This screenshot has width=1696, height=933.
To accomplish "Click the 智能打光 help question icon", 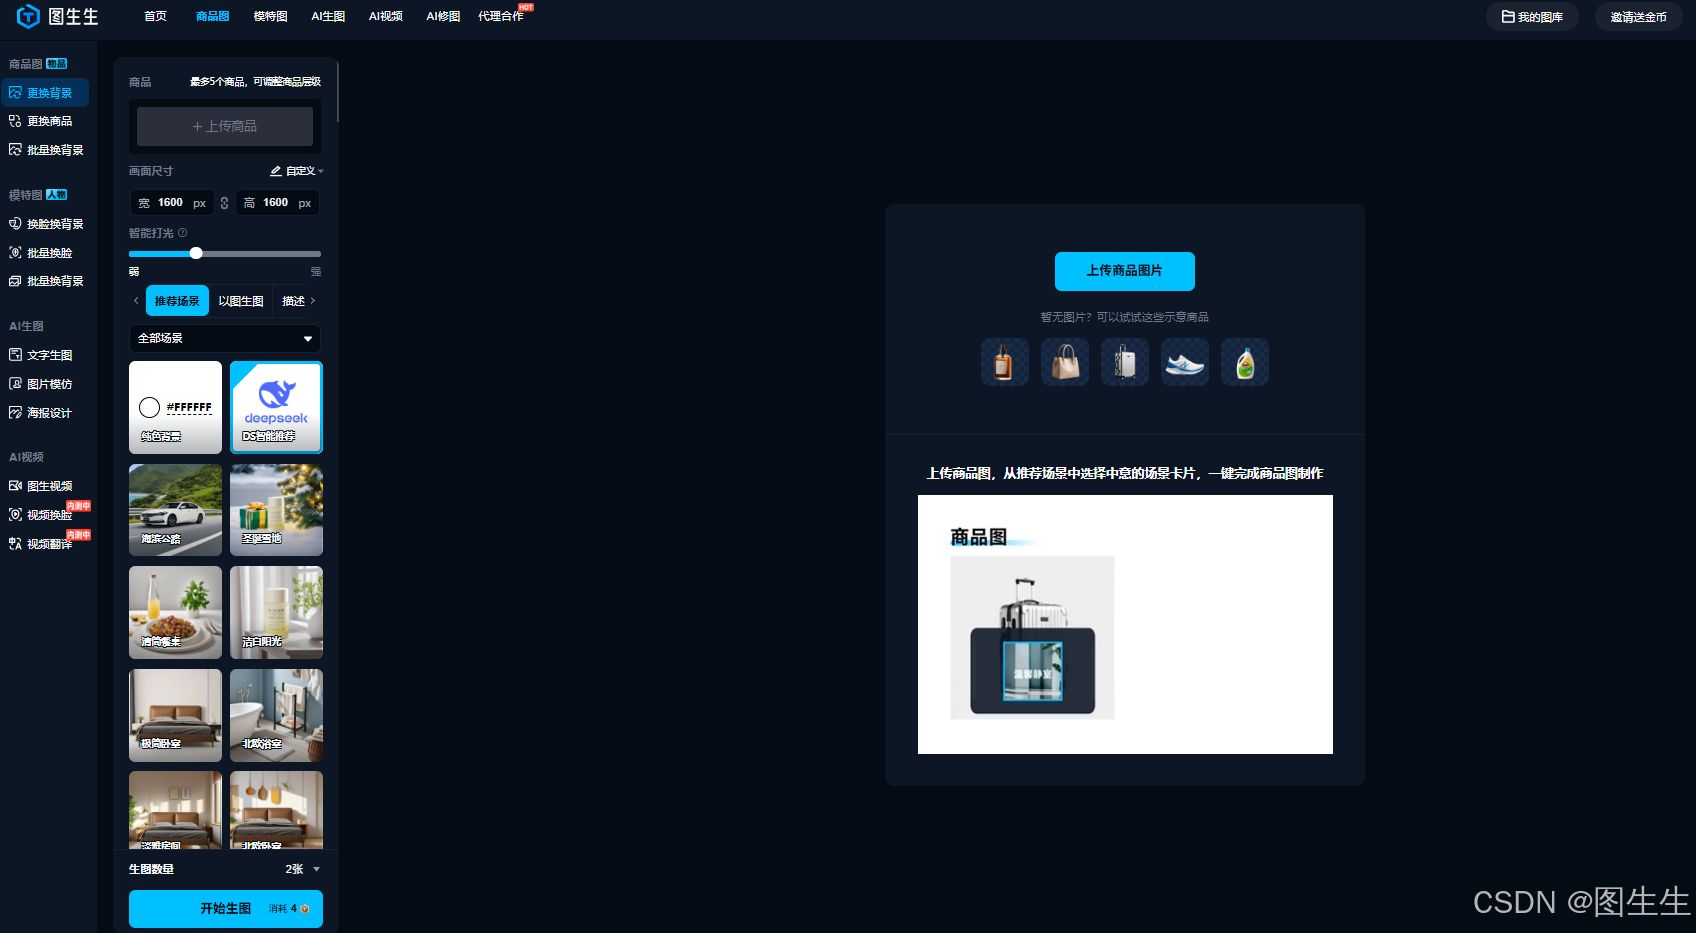I will click(183, 232).
